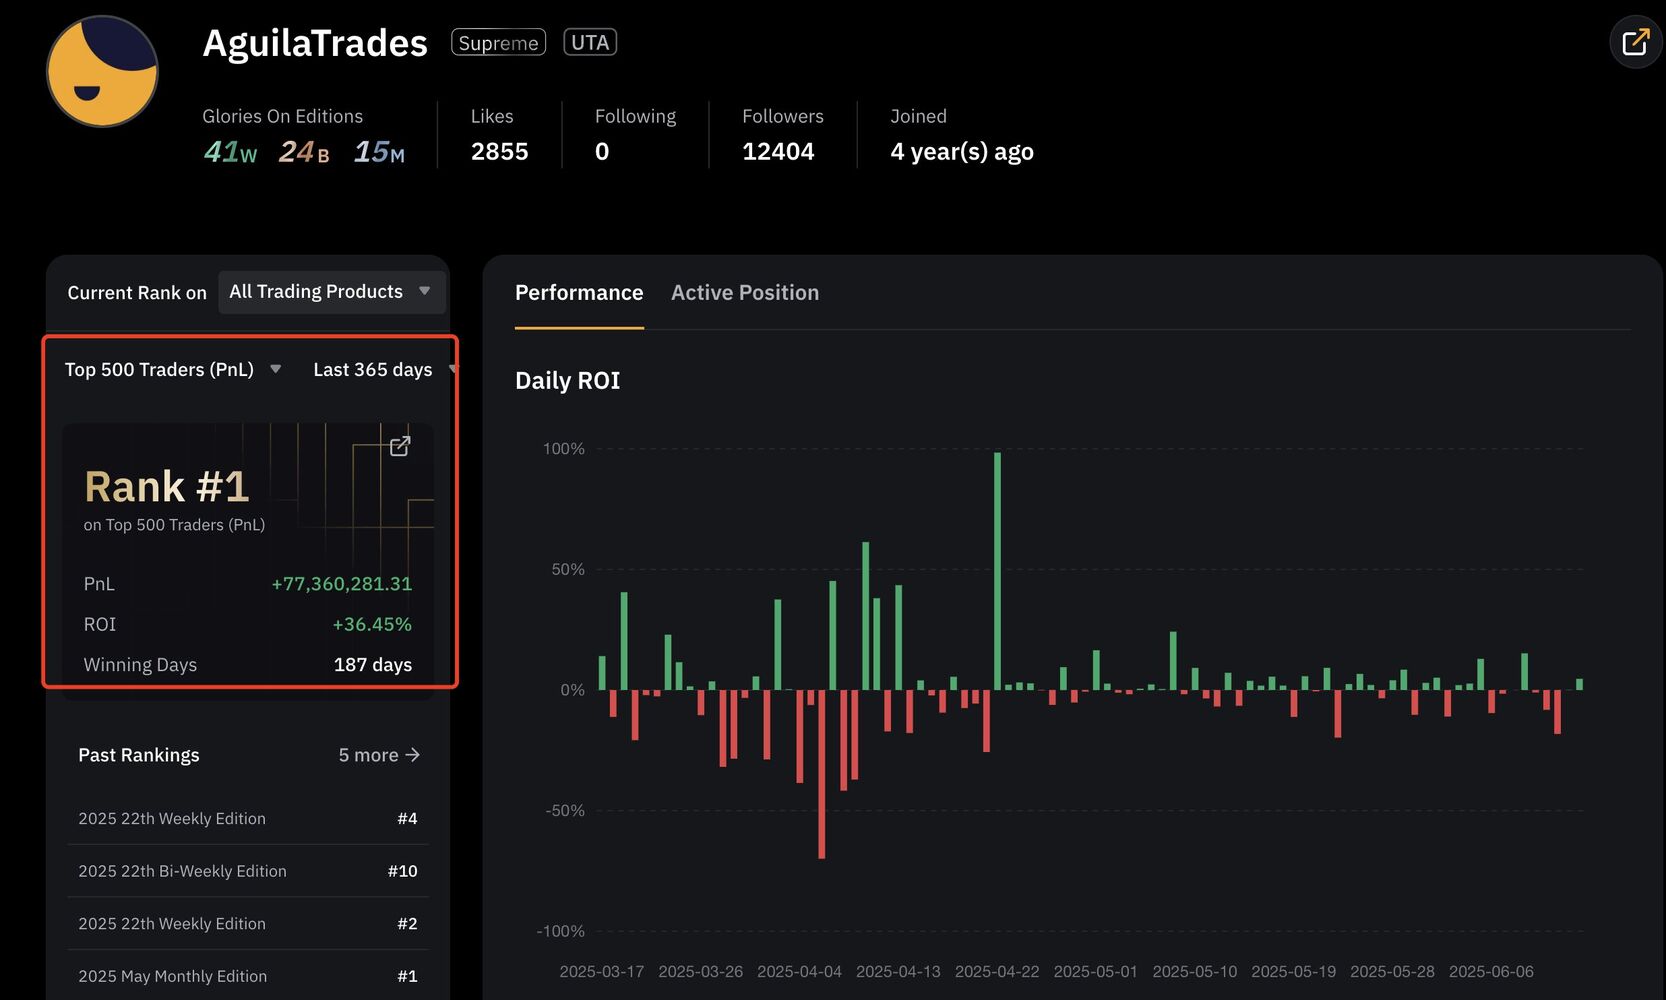Click the UTA badge next to the username

(590, 42)
